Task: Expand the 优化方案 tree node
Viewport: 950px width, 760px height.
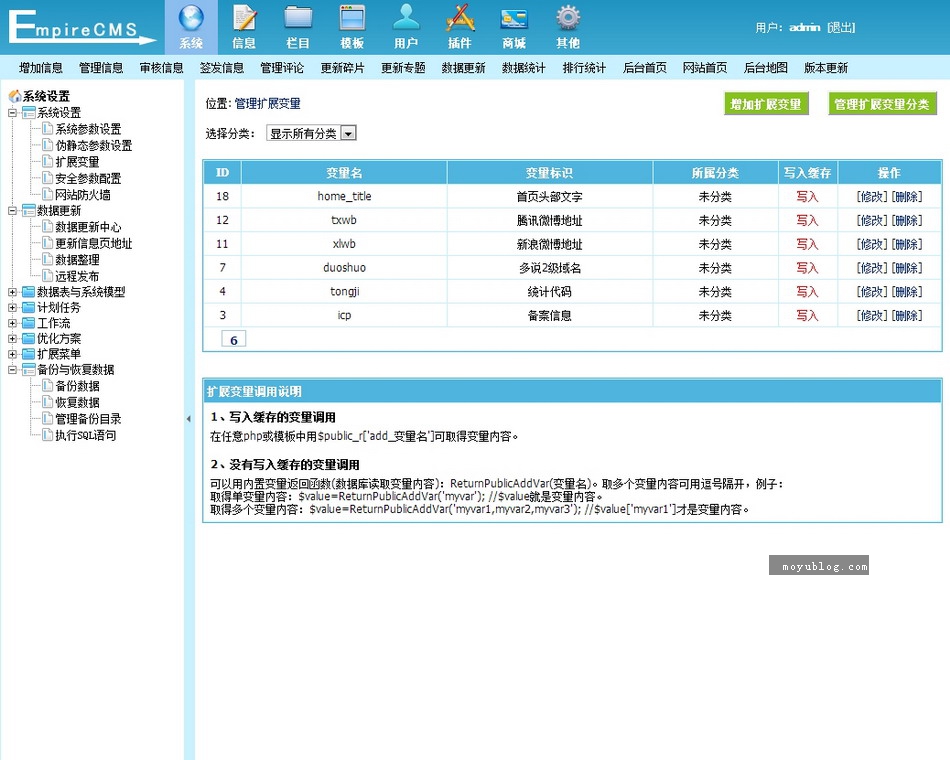Action: point(12,338)
